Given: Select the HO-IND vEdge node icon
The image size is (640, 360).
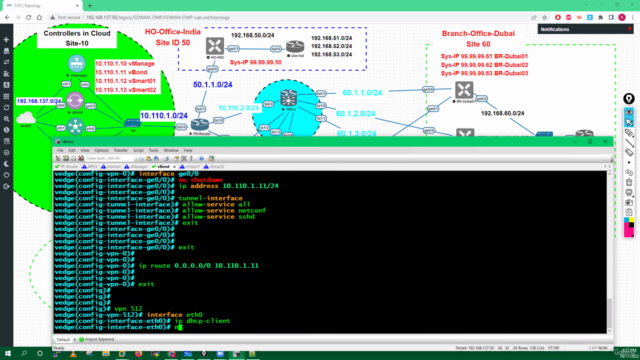Looking at the screenshot, I should [x=215, y=46].
